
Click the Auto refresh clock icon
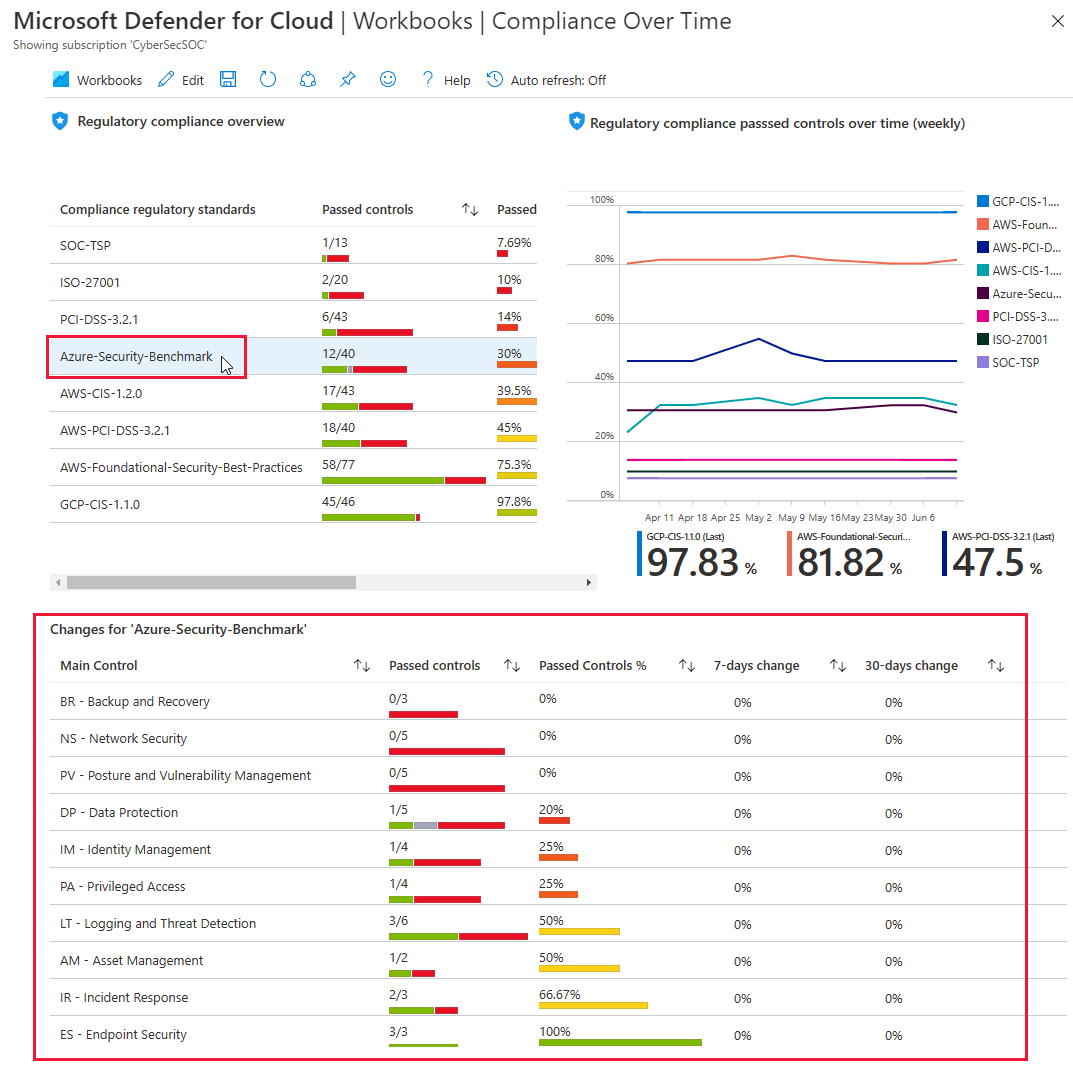[x=494, y=79]
